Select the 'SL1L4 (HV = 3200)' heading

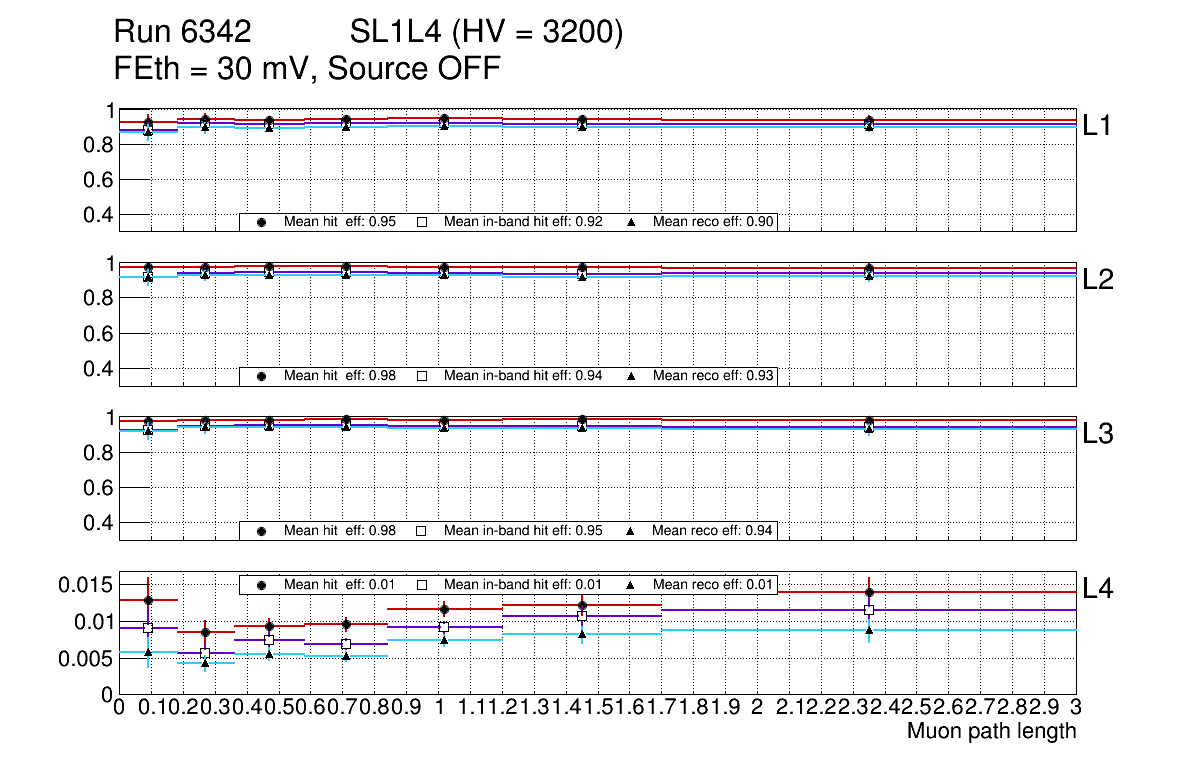pyautogui.click(x=487, y=34)
